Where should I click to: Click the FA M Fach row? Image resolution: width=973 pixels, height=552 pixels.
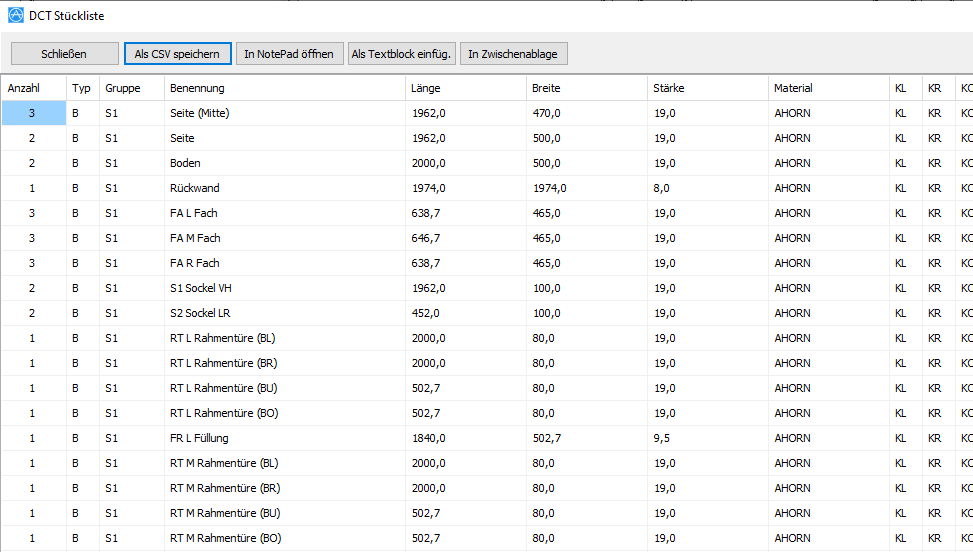point(195,238)
